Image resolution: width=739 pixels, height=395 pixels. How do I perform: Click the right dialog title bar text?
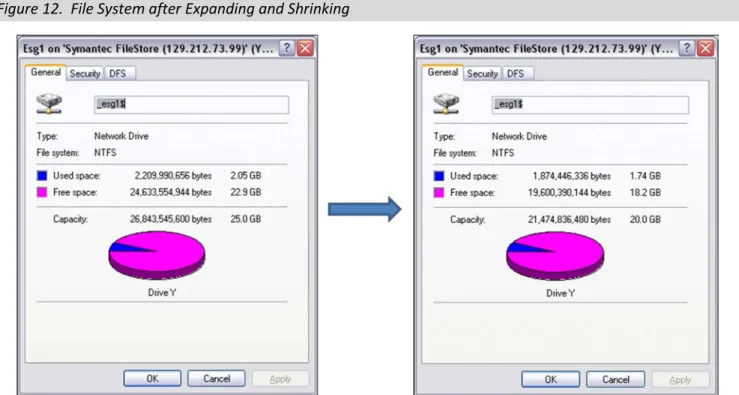546,49
